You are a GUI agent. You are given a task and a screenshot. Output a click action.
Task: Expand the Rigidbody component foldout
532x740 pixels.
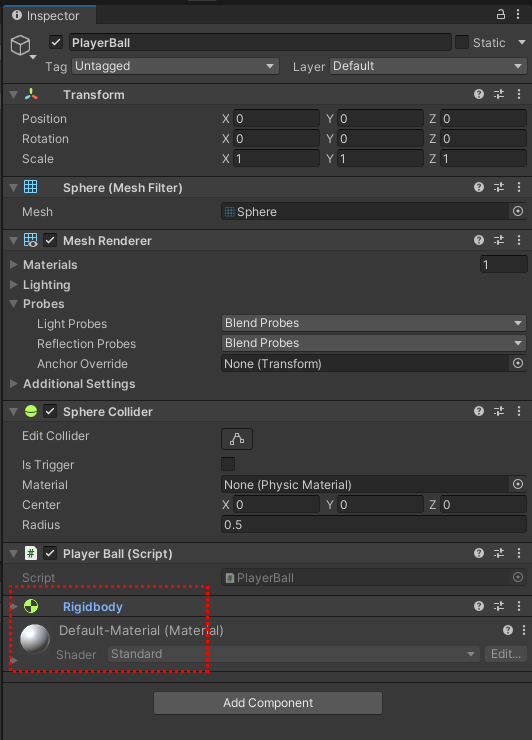14,606
